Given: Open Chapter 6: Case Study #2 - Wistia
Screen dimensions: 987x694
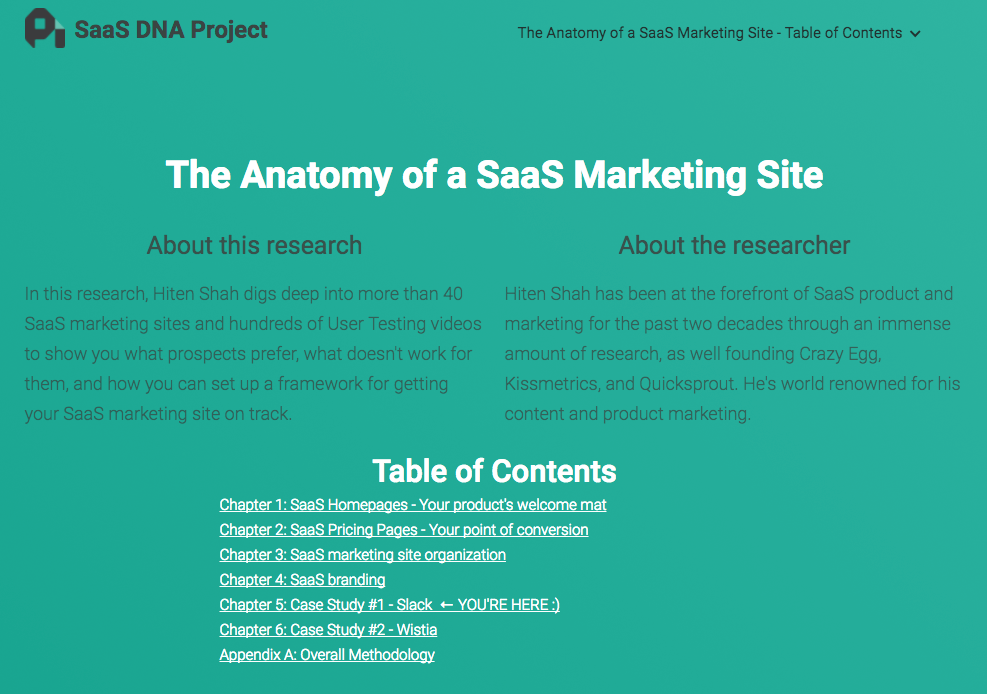Looking at the screenshot, I should 328,630.
